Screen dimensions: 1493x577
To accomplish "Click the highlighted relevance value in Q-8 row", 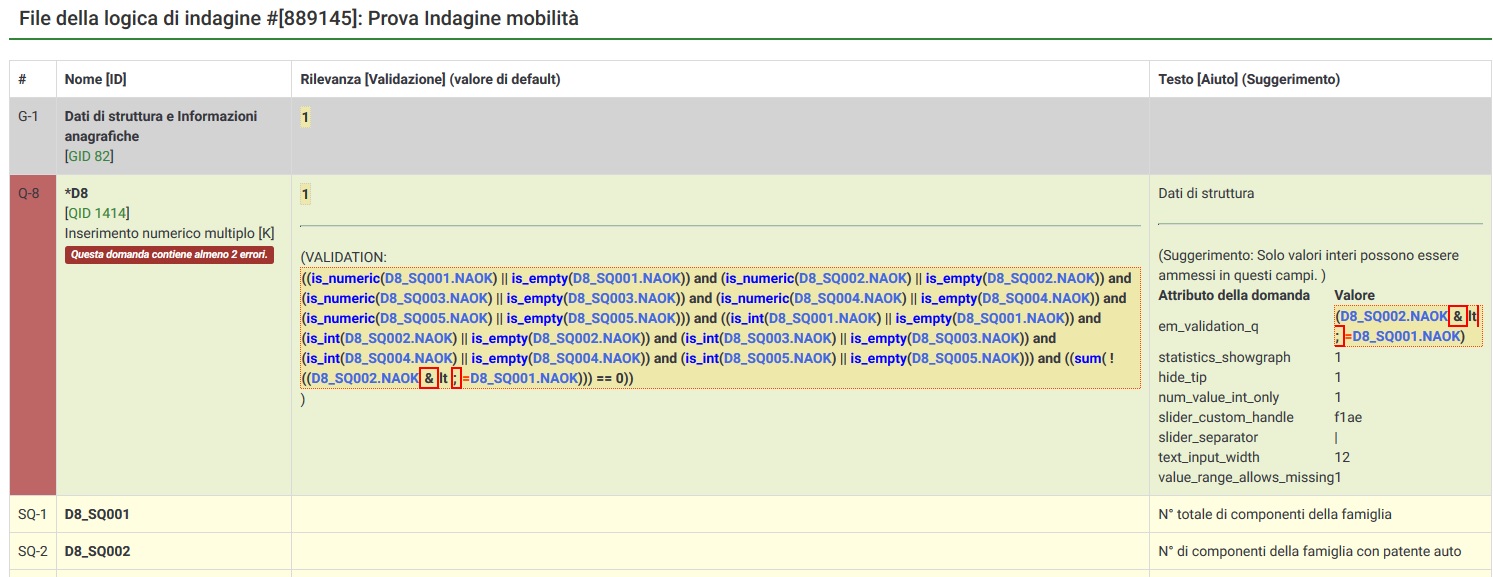I will pos(305,194).
